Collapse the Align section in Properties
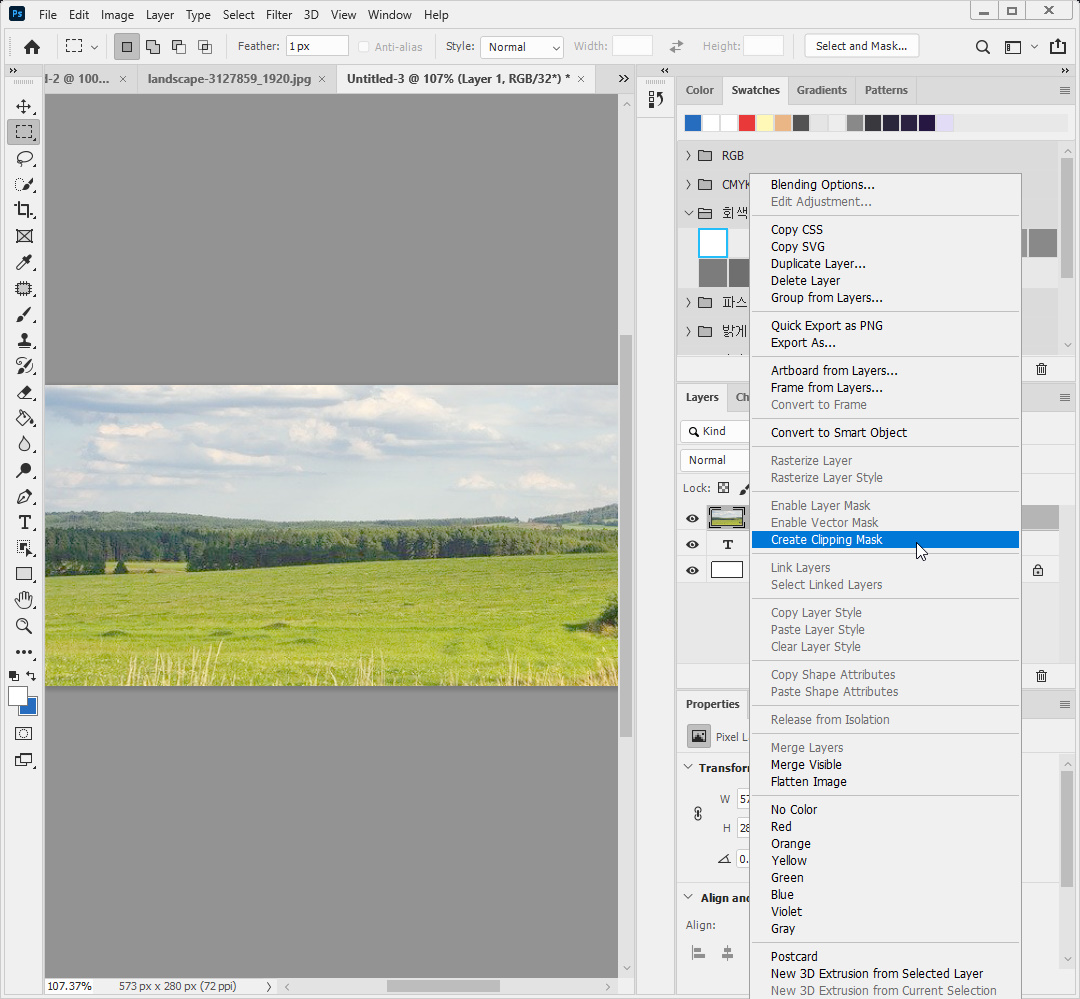 pyautogui.click(x=688, y=897)
